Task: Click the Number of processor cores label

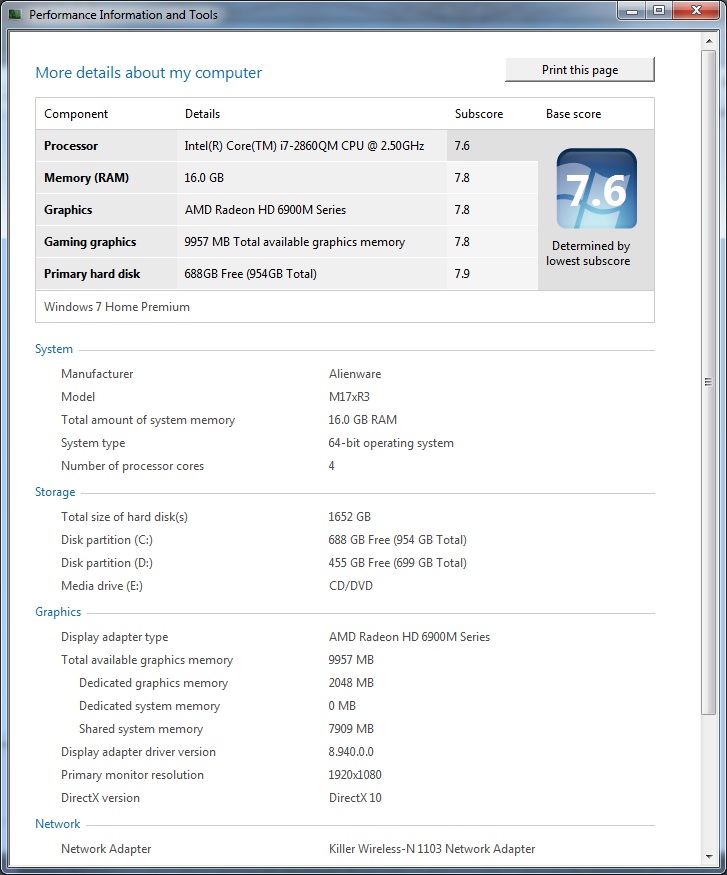Action: coord(132,466)
